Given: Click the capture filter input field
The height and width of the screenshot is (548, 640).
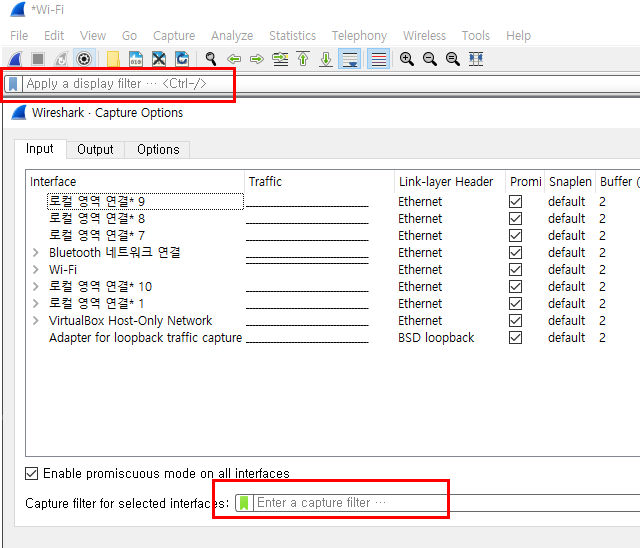Looking at the screenshot, I should coord(447,503).
